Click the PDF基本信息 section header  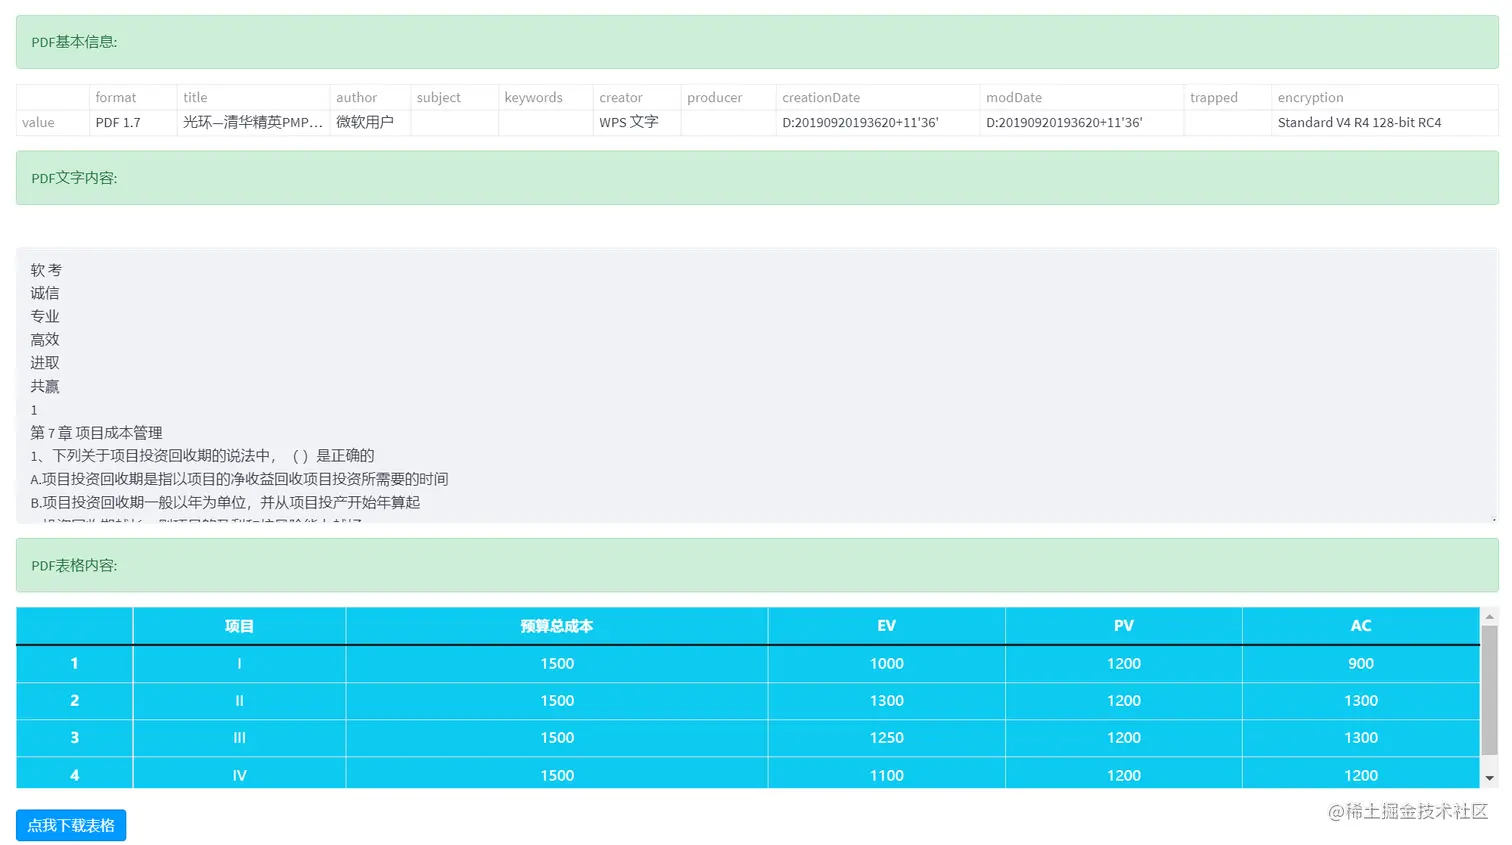(757, 42)
